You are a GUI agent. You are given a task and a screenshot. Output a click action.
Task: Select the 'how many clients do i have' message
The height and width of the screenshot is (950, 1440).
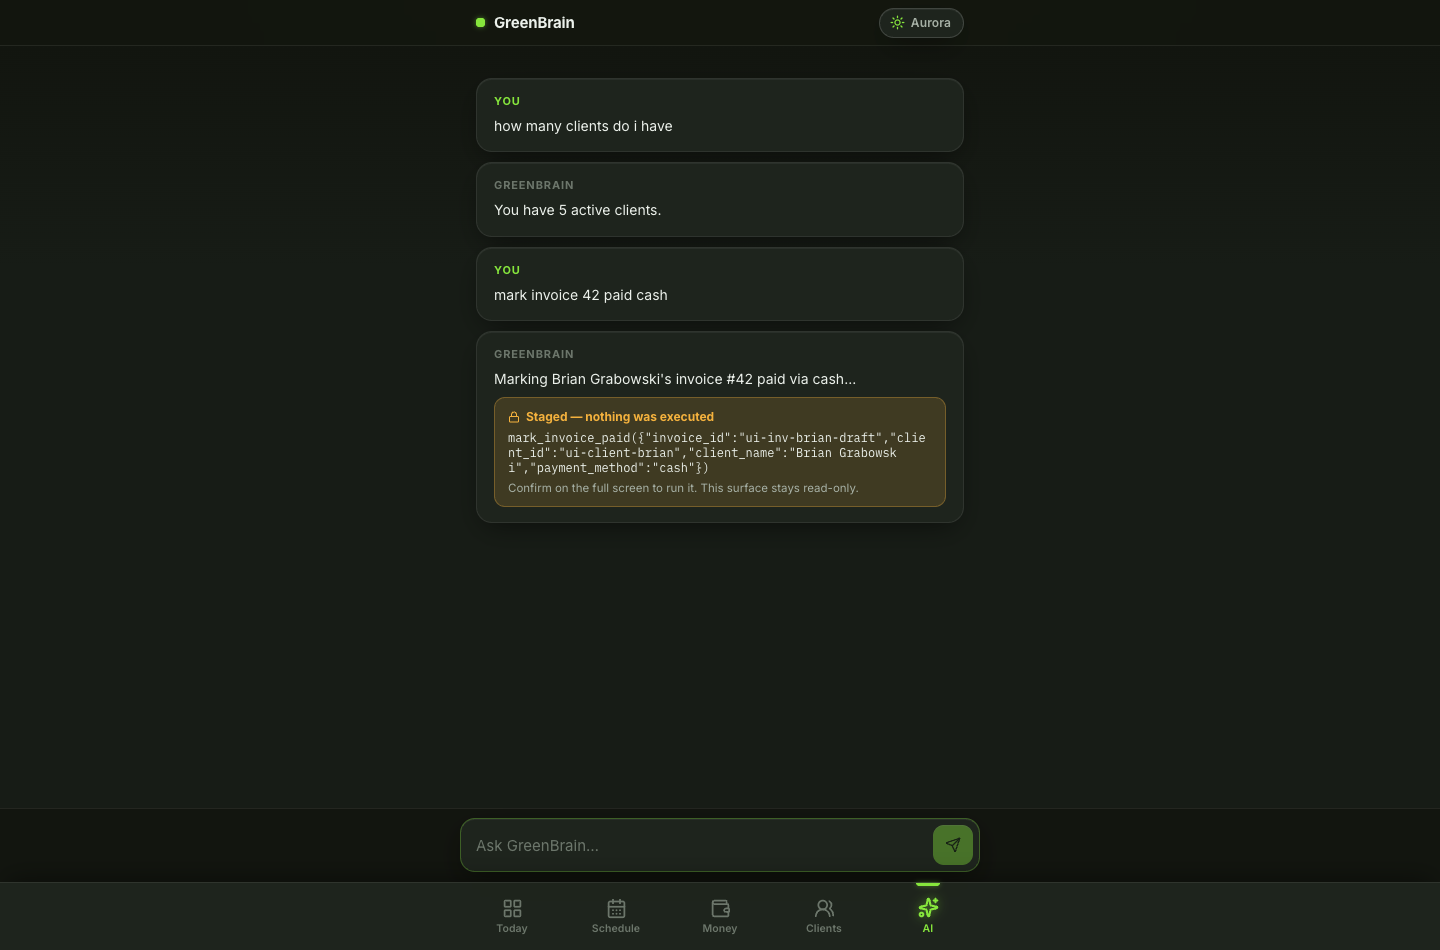583,126
